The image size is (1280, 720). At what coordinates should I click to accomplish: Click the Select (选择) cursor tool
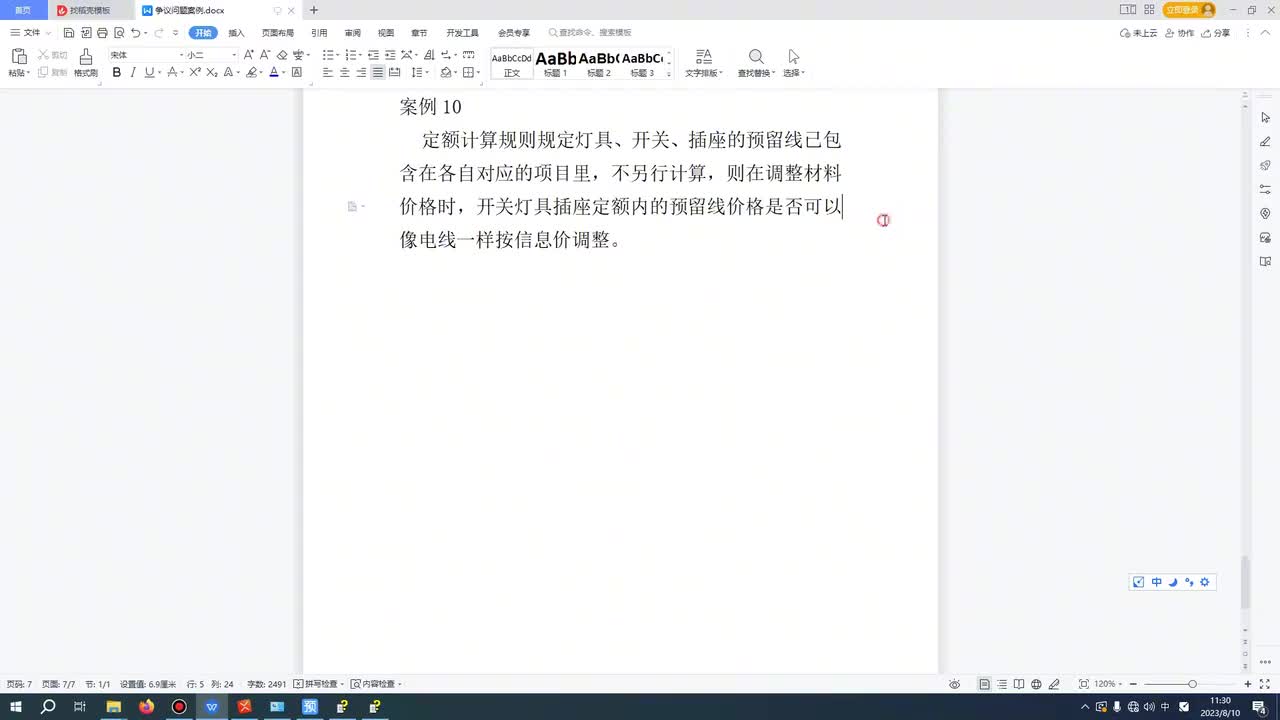point(793,63)
